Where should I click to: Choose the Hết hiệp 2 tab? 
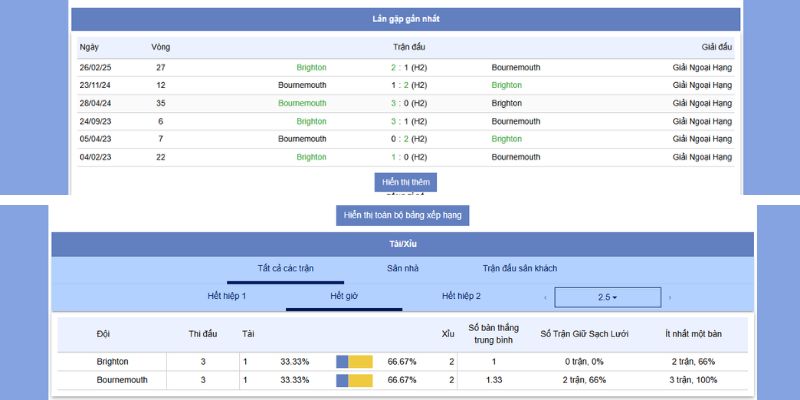point(461,296)
